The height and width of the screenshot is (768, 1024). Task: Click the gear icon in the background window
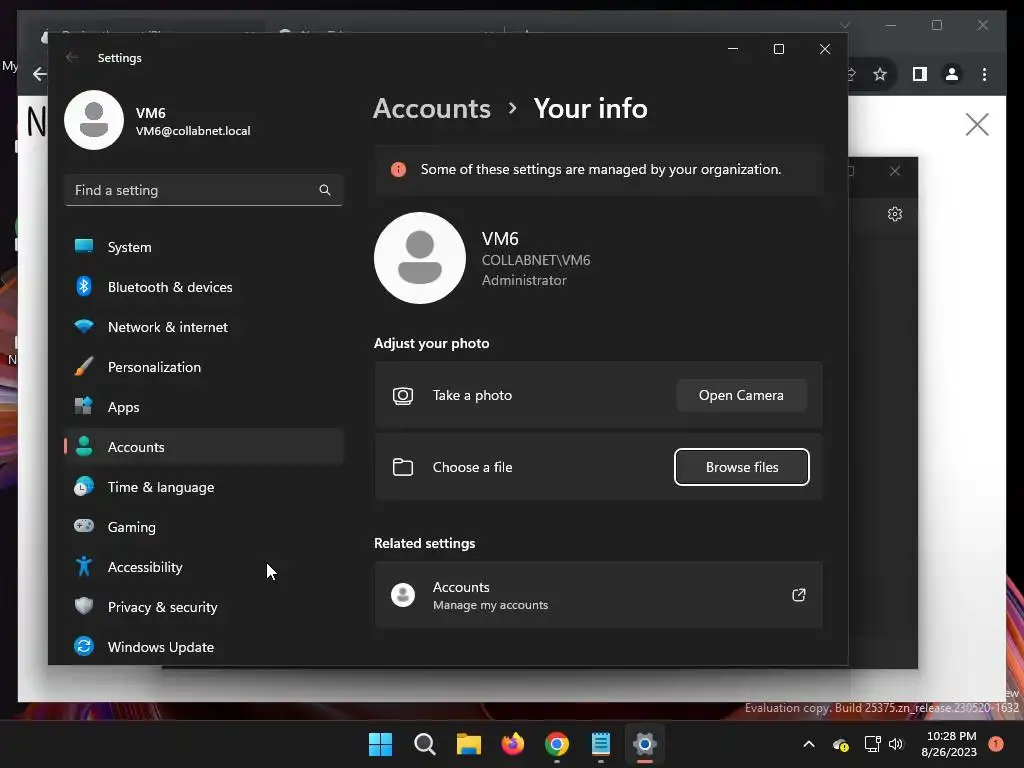(895, 214)
